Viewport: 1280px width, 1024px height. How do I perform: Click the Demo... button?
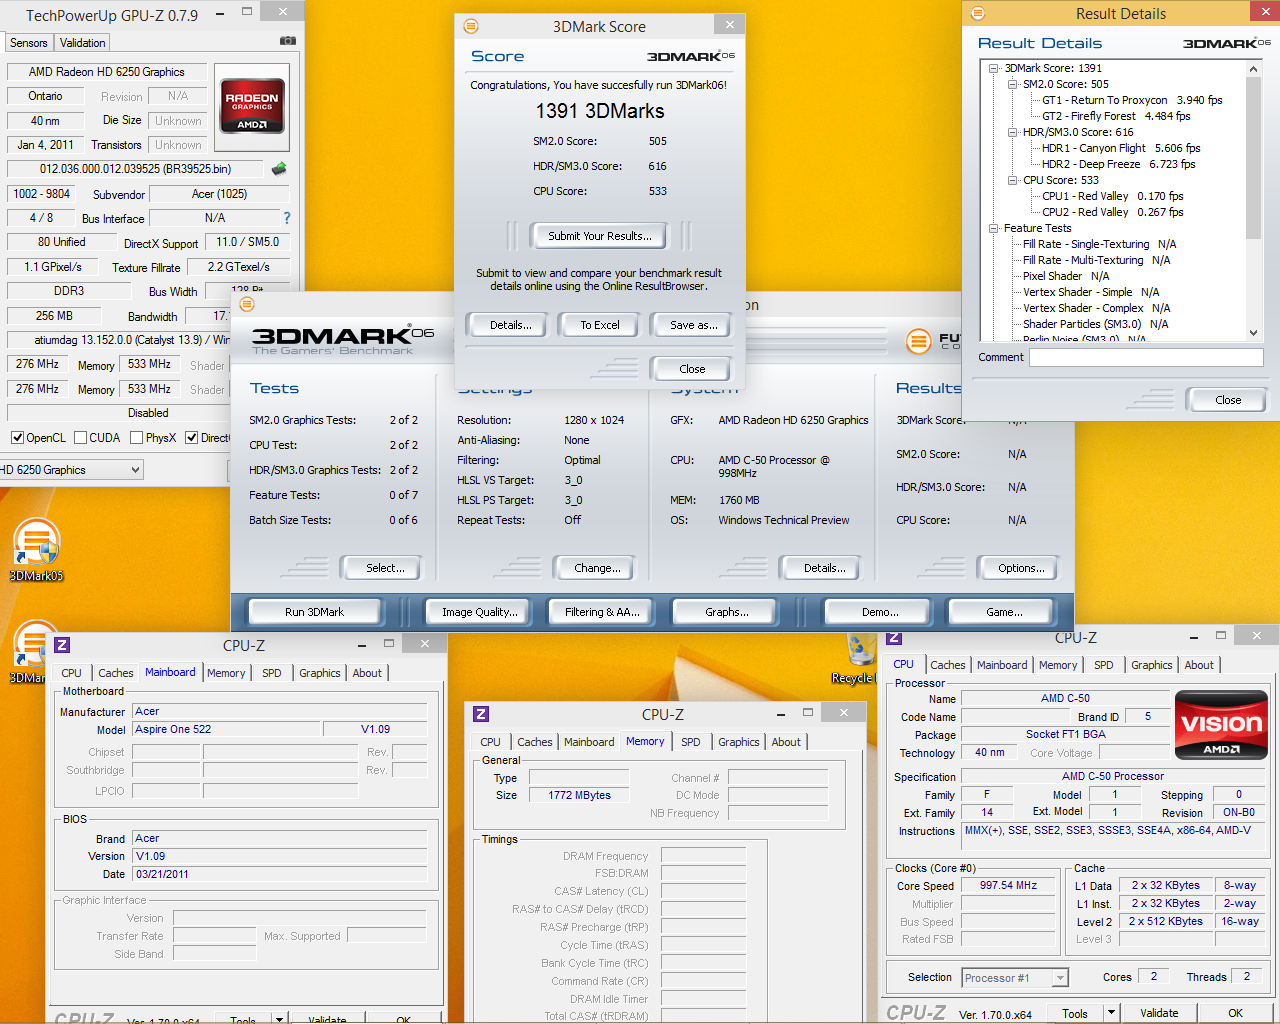tap(880, 612)
